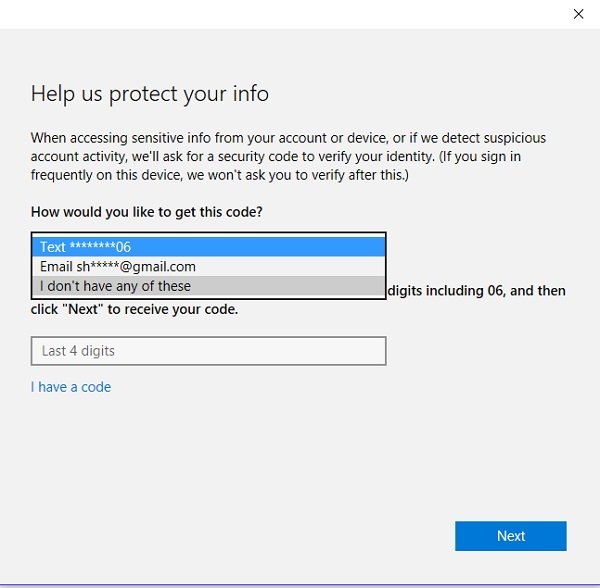Open the "I have a code" link
This screenshot has height=588, width=600.
(x=71, y=387)
